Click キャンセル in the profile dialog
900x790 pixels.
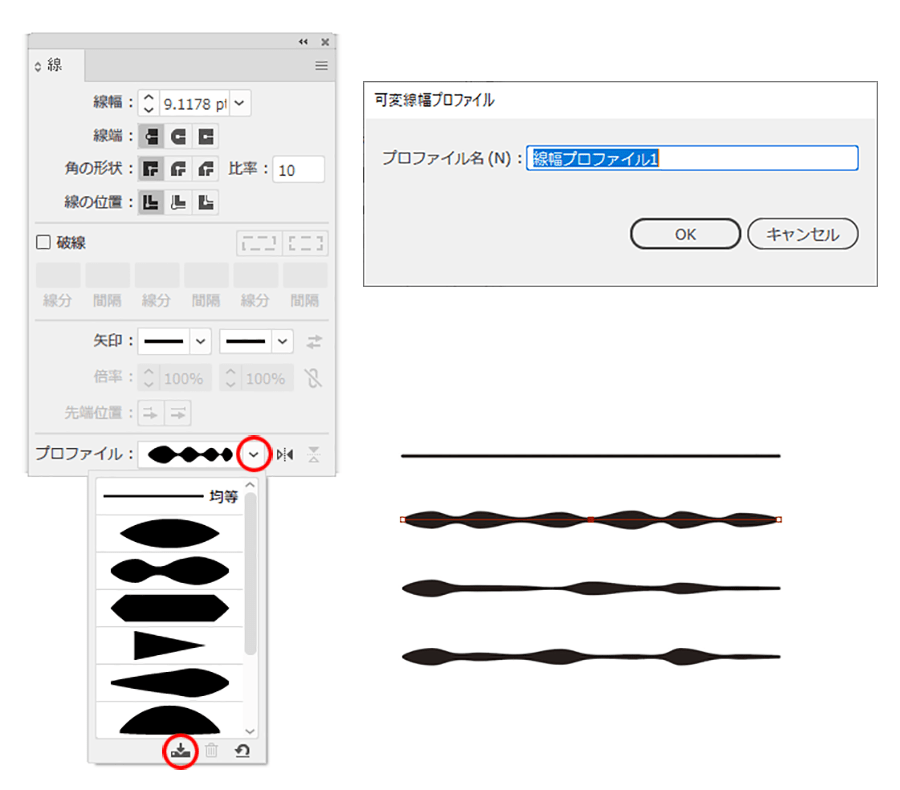pos(803,234)
